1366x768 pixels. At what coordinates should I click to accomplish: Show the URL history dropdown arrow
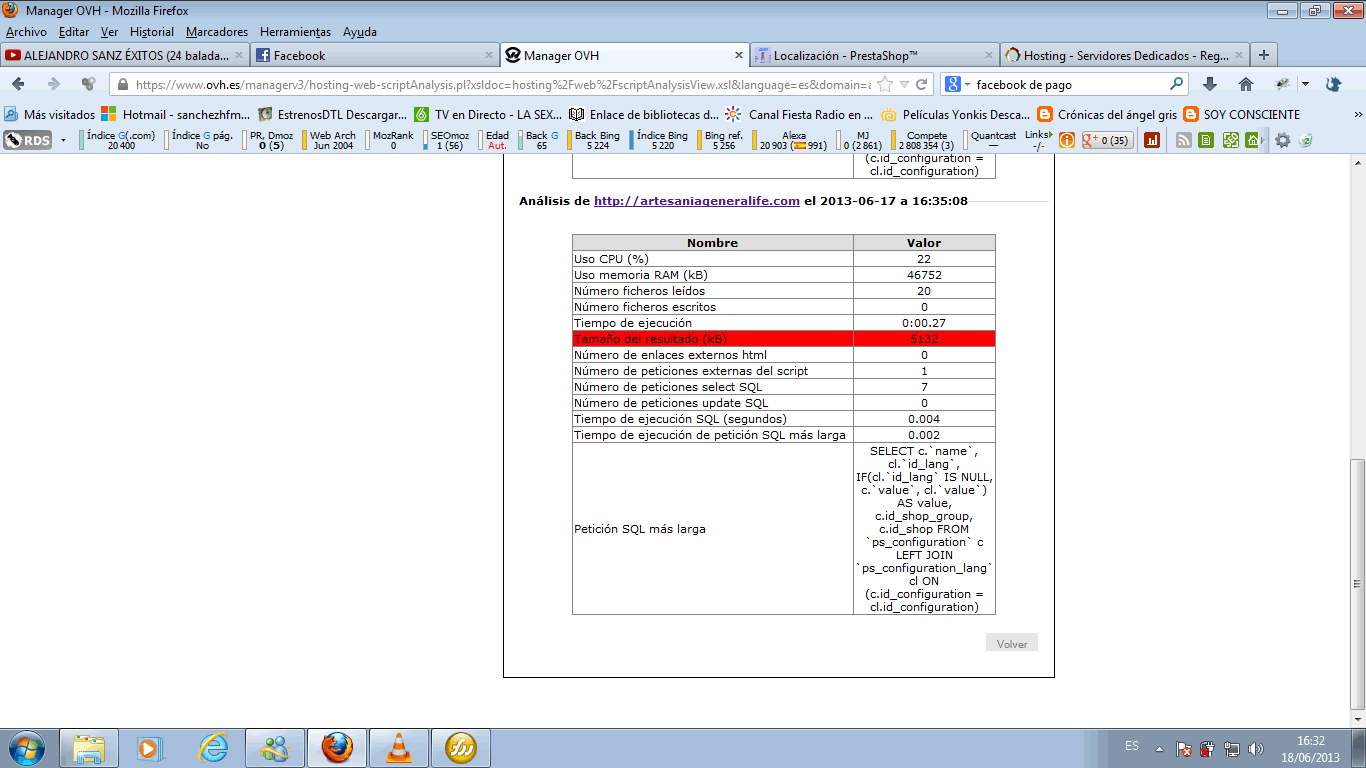tap(905, 84)
